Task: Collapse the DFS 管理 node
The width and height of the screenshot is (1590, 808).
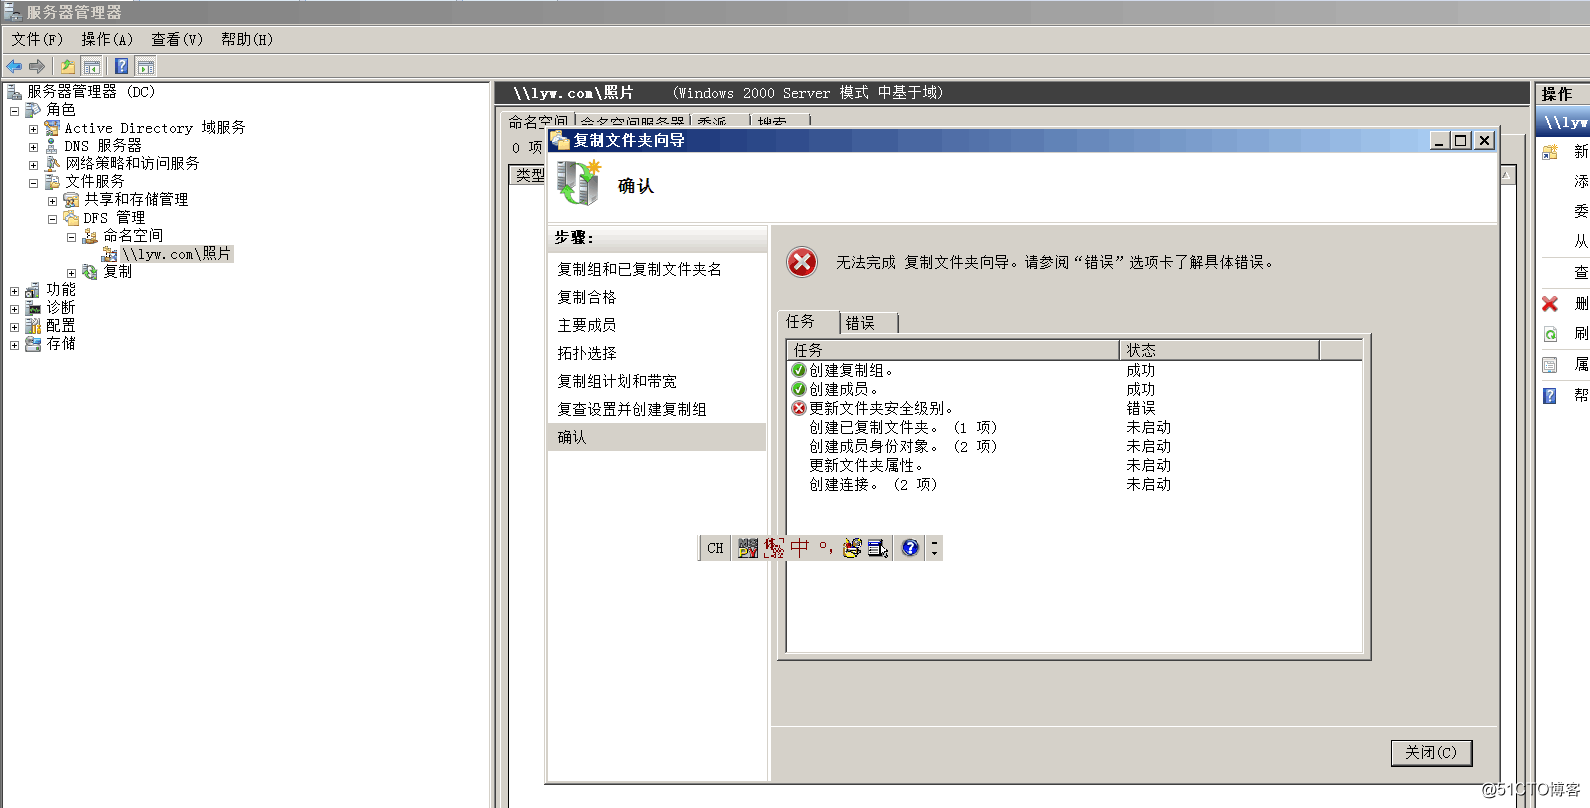Action: (52, 219)
